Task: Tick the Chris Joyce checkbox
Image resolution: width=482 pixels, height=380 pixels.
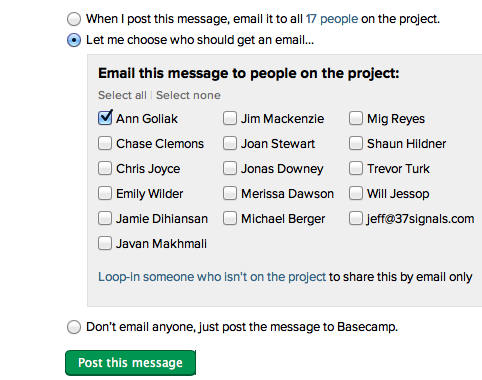Action: point(105,168)
